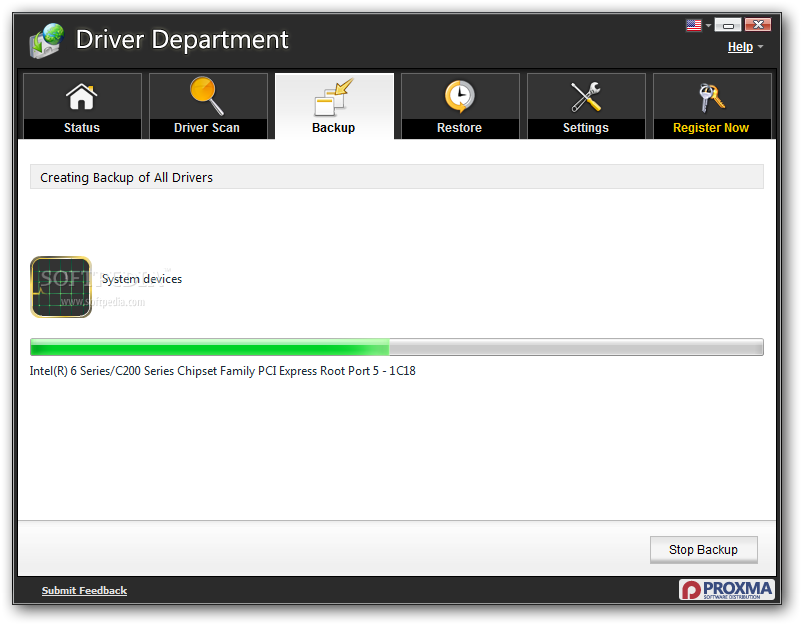The image size is (802, 625).
Task: Select the Backup tab label
Action: tap(333, 128)
